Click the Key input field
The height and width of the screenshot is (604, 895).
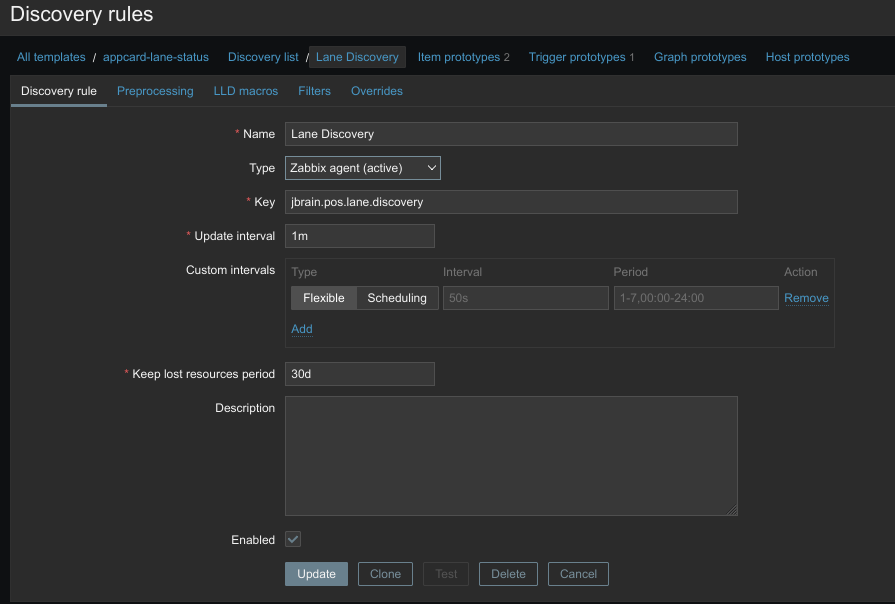click(510, 202)
